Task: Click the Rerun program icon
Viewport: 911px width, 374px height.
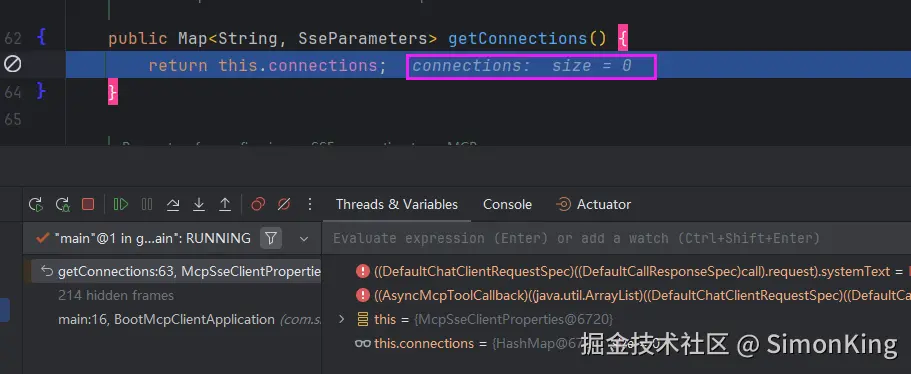Action: tap(36, 204)
